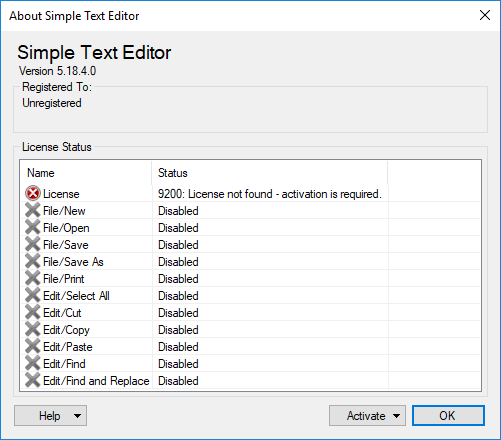Screen dimensions: 501x440
Task: Select the Edit/Select All row
Action: pos(251,296)
